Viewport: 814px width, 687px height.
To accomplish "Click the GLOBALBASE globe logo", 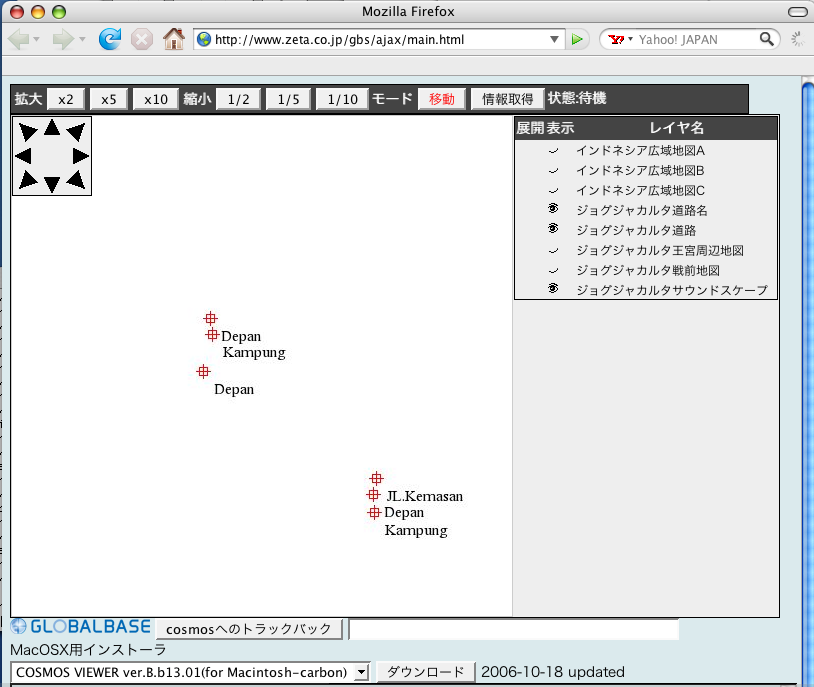I will point(18,626).
